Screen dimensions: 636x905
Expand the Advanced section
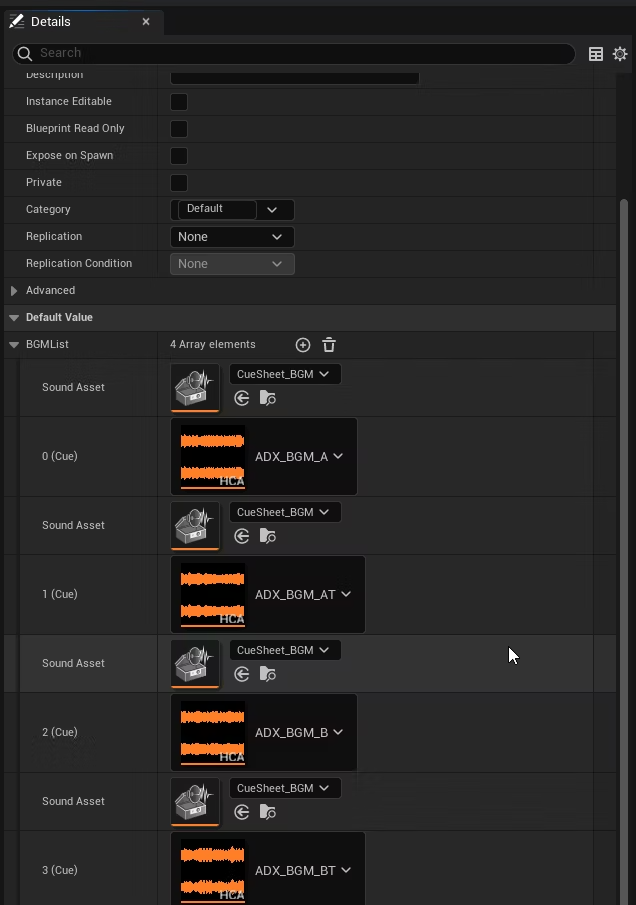click(14, 291)
